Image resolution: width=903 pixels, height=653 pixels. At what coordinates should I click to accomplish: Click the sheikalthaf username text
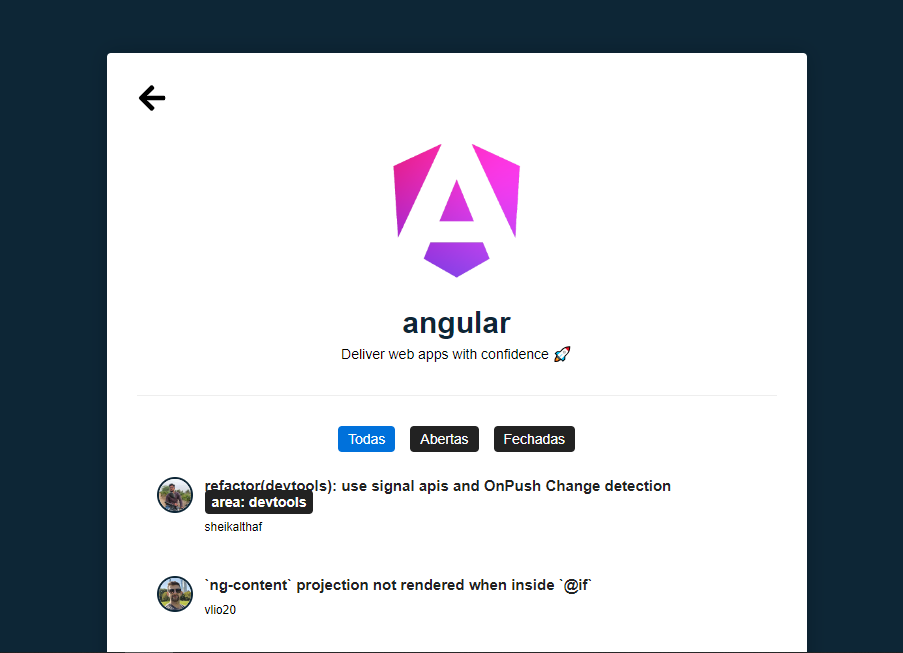pos(233,527)
